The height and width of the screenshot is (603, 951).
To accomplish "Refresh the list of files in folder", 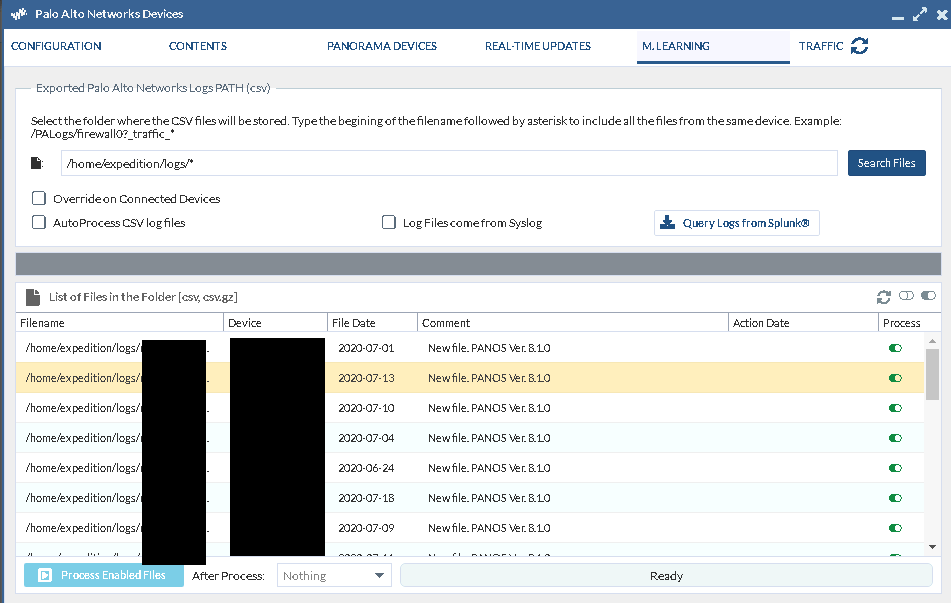I will [883, 297].
